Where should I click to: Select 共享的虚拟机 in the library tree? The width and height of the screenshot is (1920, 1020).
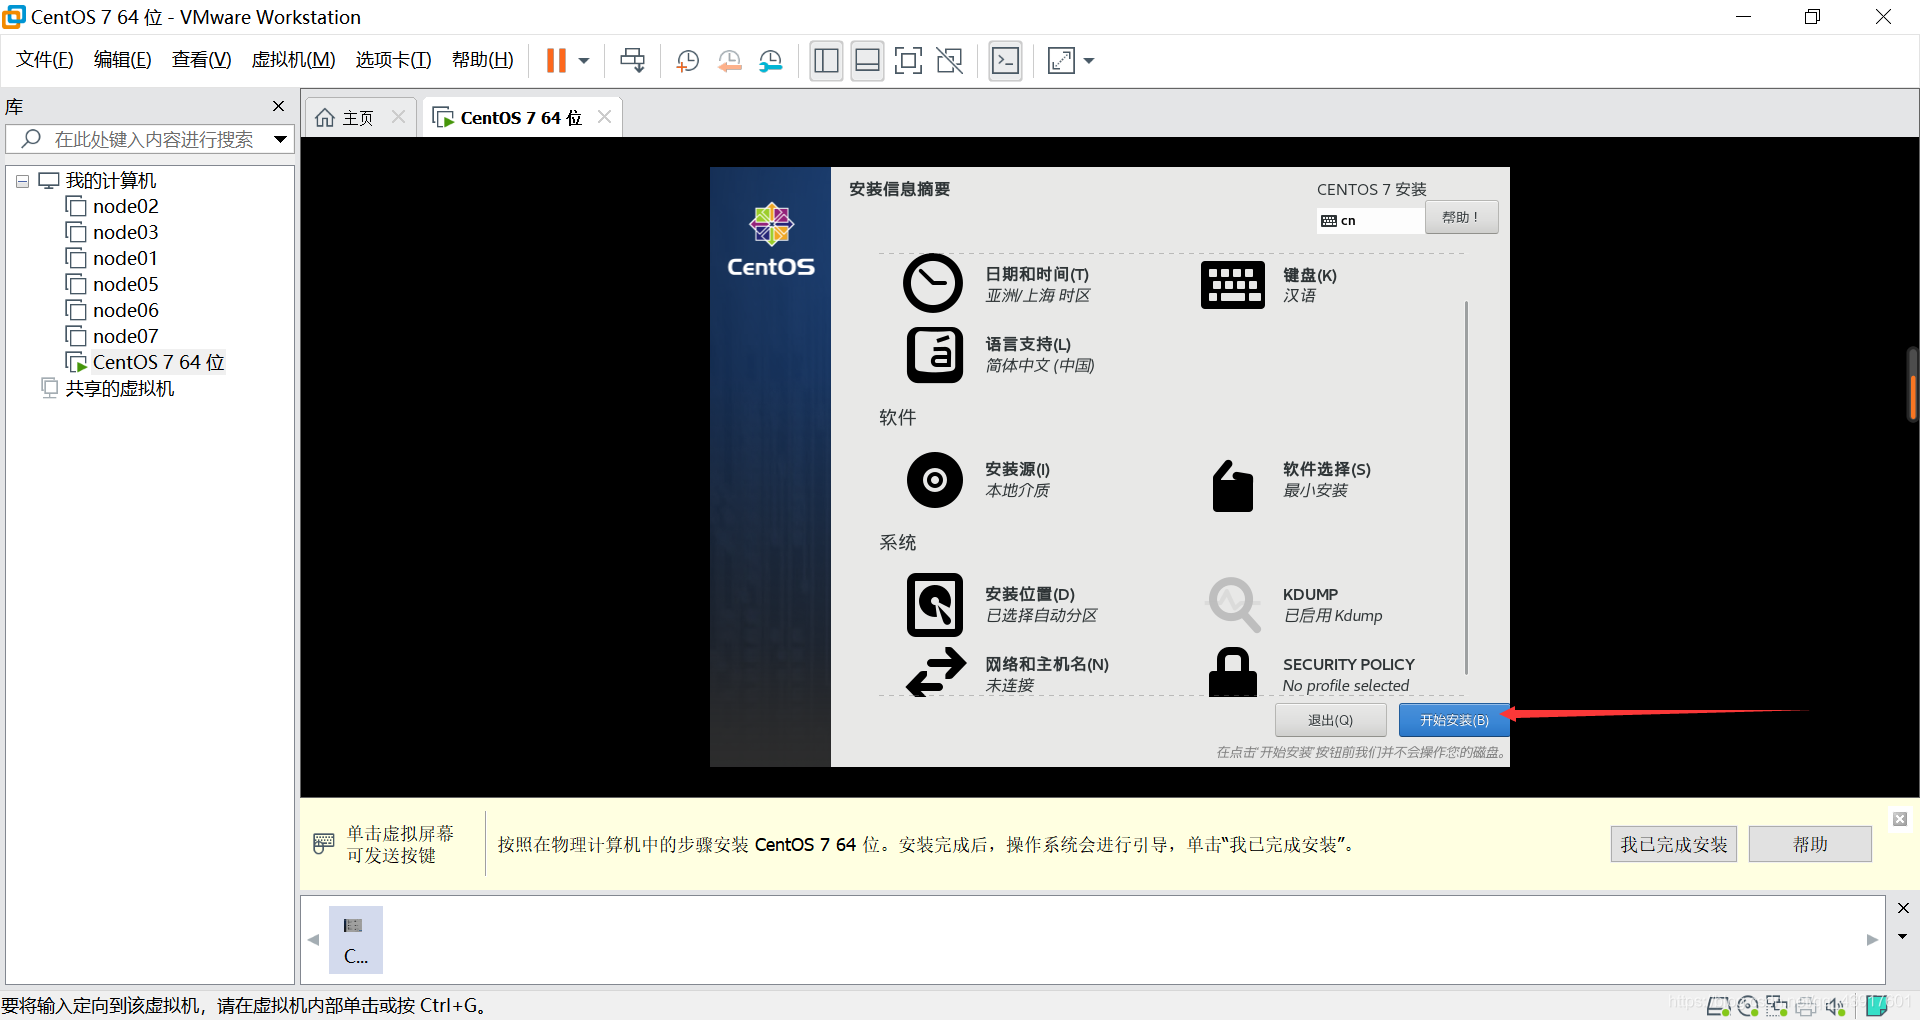tap(108, 389)
